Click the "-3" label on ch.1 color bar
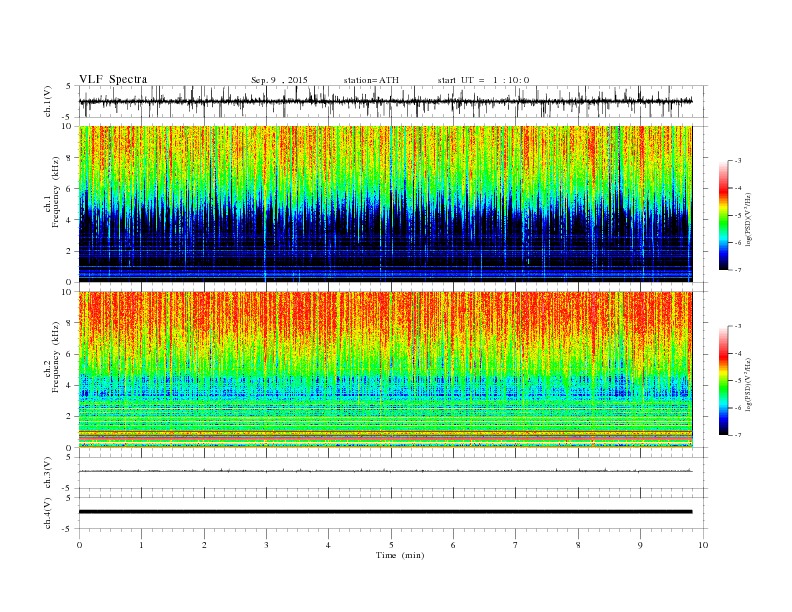The image size is (792, 612). tap(738, 161)
